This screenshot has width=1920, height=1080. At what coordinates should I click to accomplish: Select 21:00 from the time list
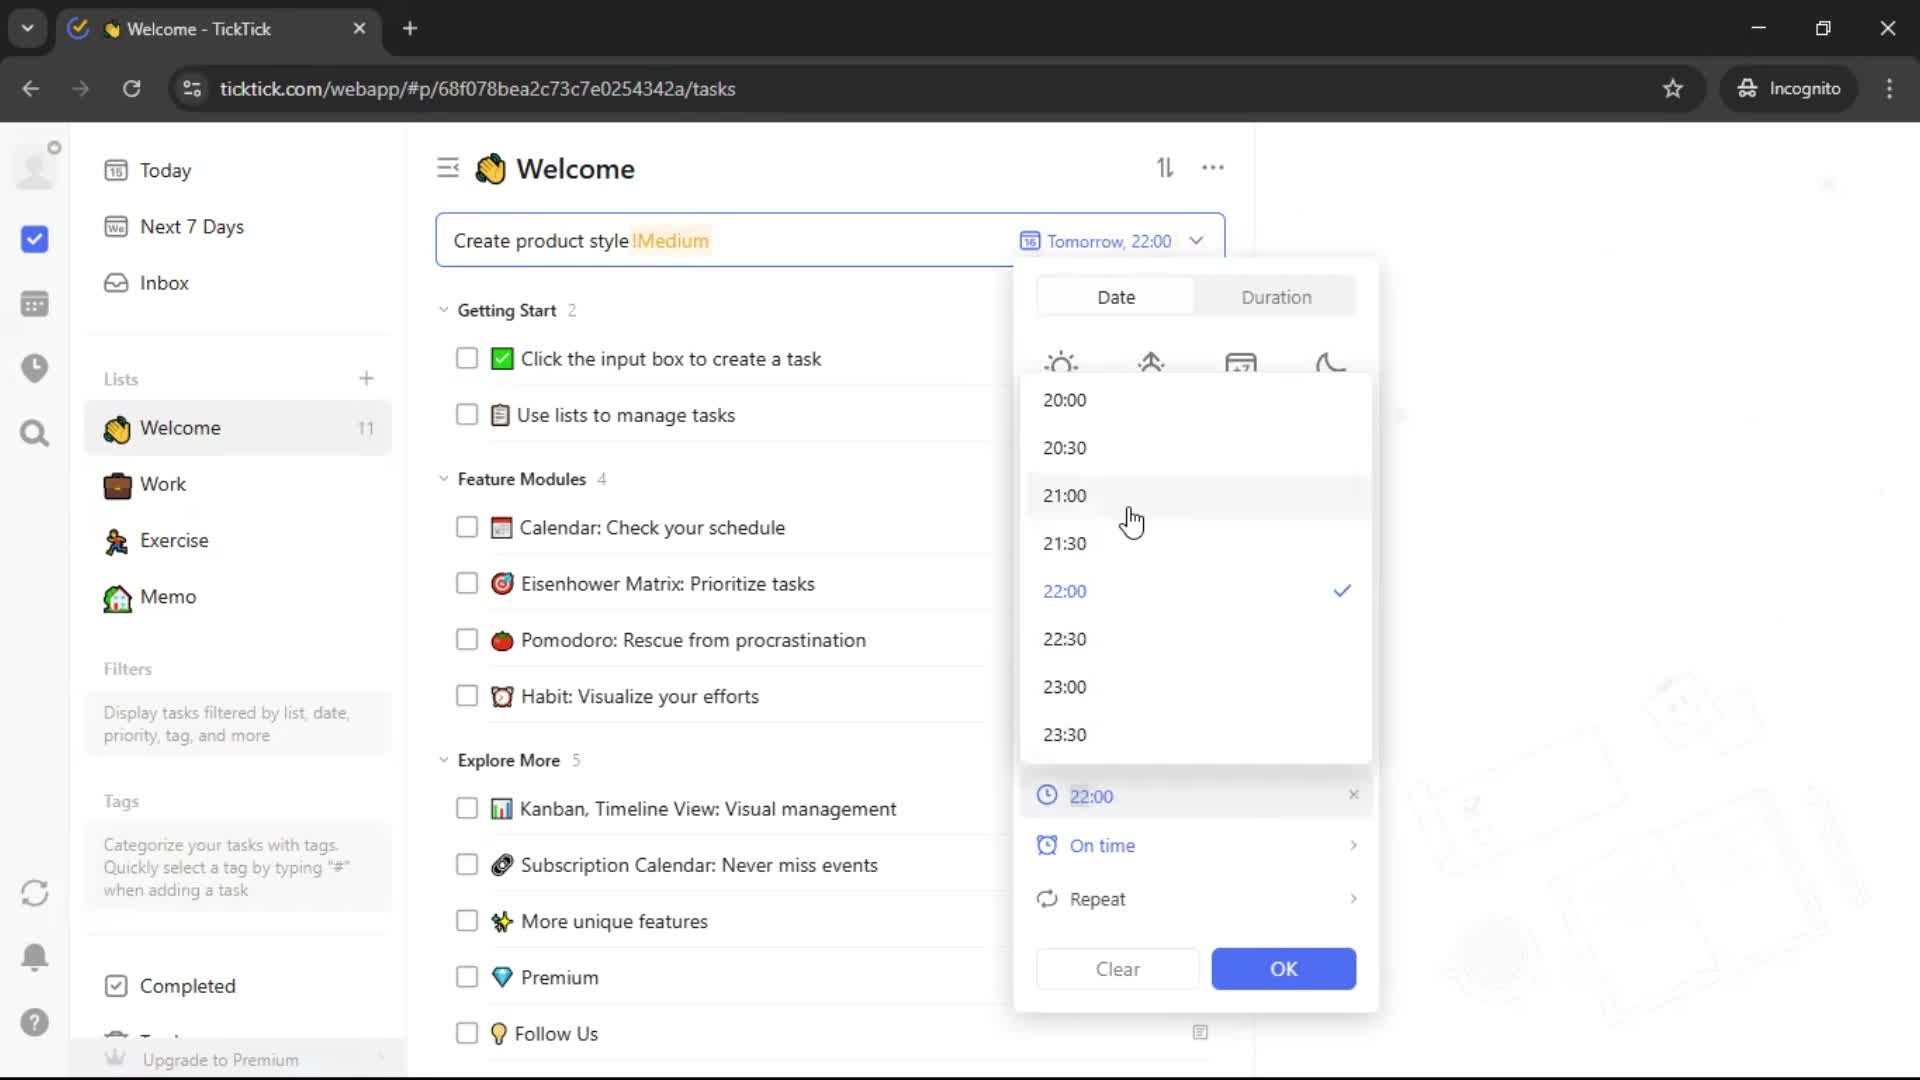point(1065,496)
